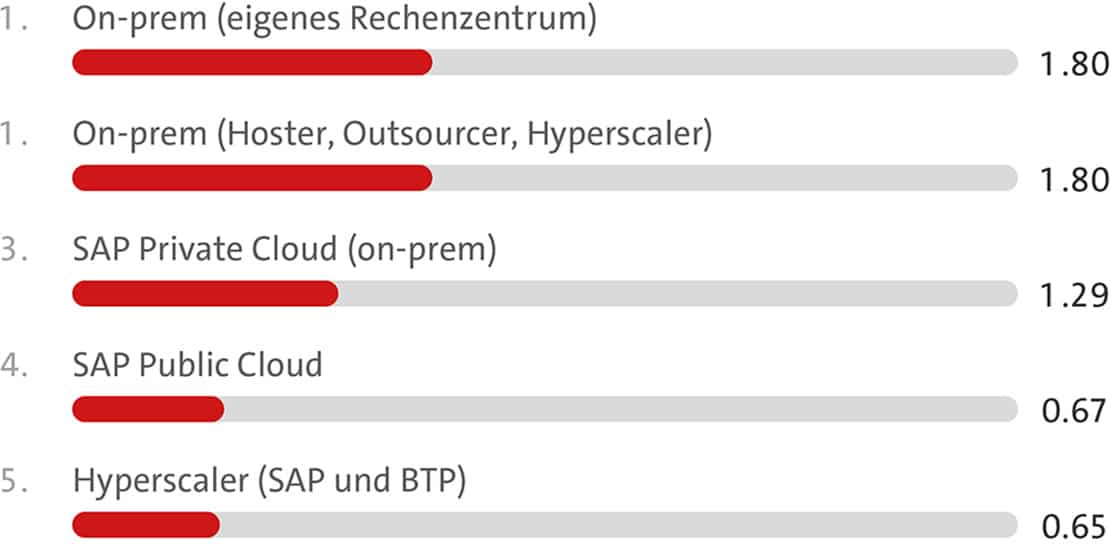Click the 'On-prem (Hoster, Outsourcer, Hyperscaler)' label

(x=392, y=133)
